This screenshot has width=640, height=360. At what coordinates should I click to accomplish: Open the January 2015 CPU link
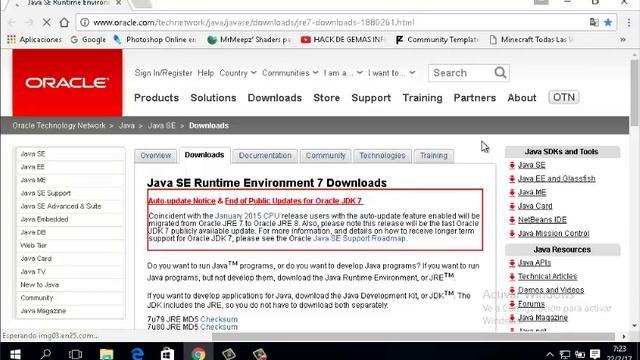pyautogui.click(x=247, y=216)
